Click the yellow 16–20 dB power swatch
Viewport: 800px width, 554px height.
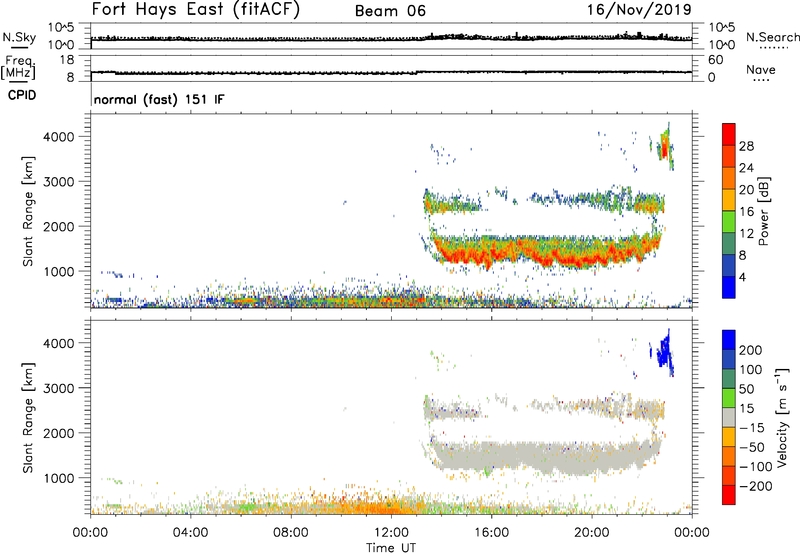point(729,199)
